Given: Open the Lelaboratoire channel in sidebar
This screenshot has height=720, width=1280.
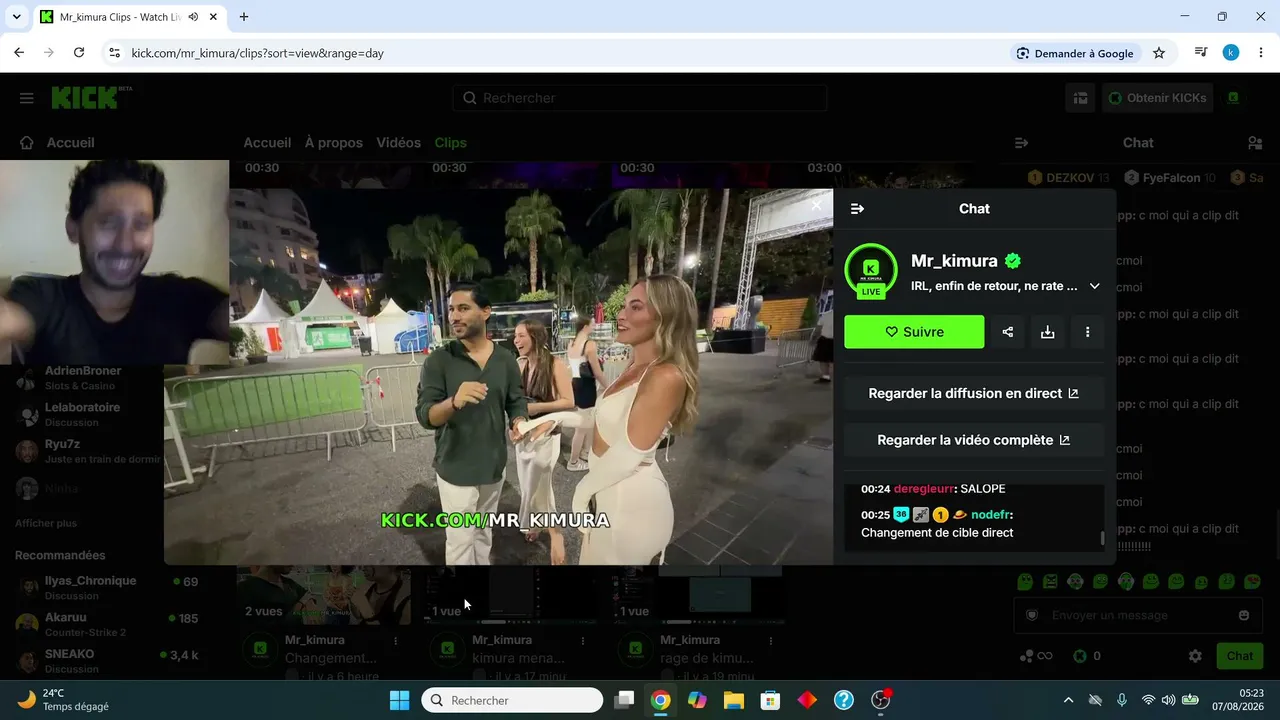Looking at the screenshot, I should pyautogui.click(x=82, y=414).
